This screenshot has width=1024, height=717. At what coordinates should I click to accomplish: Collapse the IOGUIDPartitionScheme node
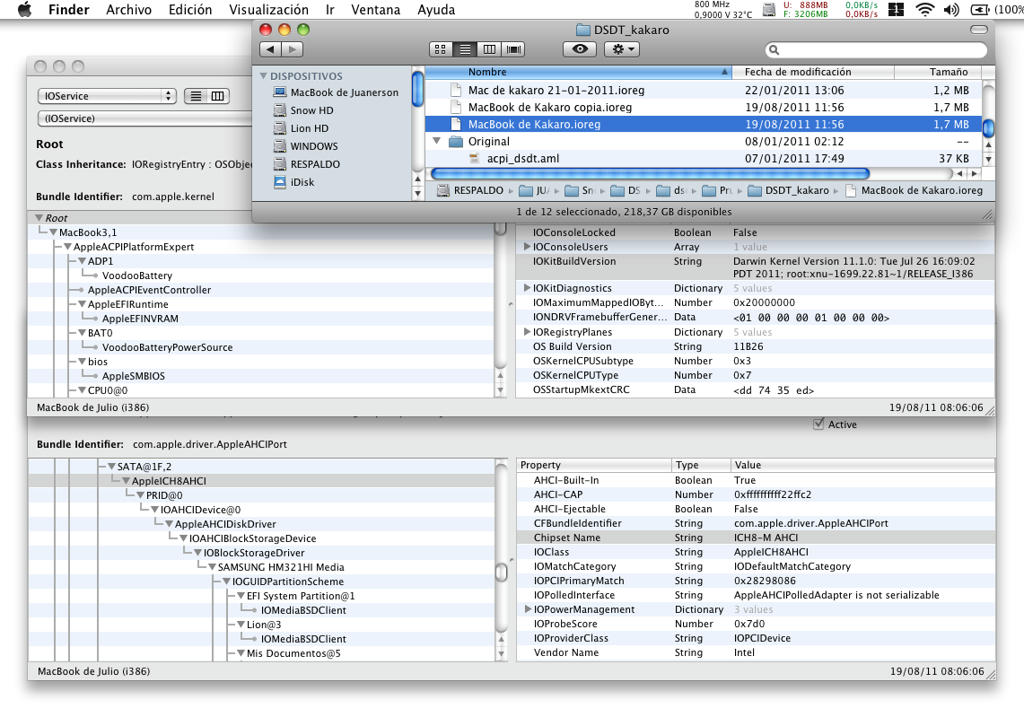point(226,581)
